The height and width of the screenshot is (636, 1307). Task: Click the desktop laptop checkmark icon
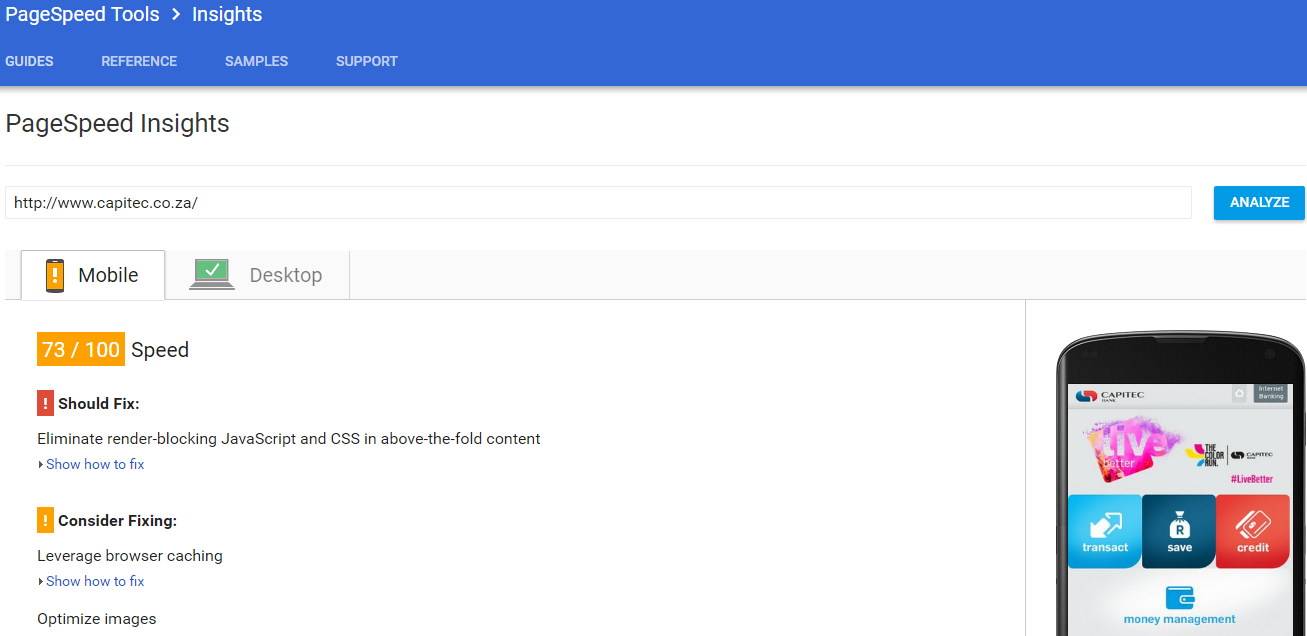tap(212, 274)
